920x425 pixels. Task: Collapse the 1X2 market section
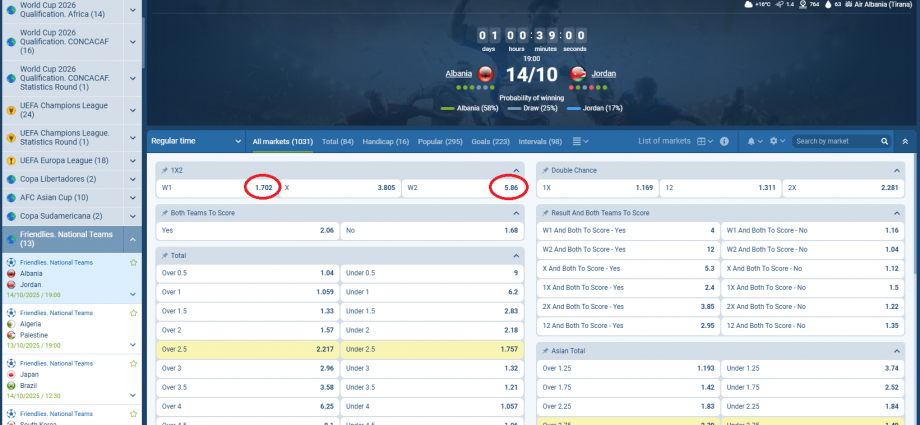(x=516, y=170)
